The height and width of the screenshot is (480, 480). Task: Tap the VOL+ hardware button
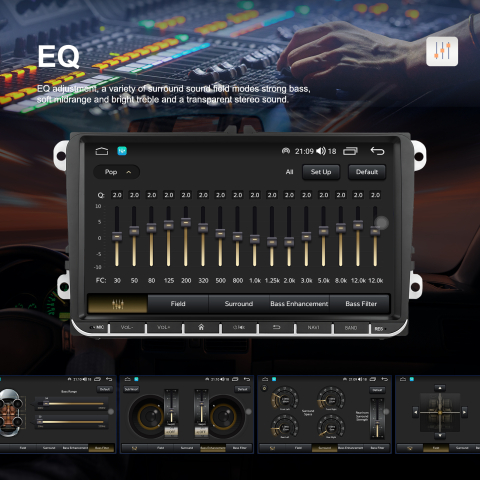click(x=164, y=327)
